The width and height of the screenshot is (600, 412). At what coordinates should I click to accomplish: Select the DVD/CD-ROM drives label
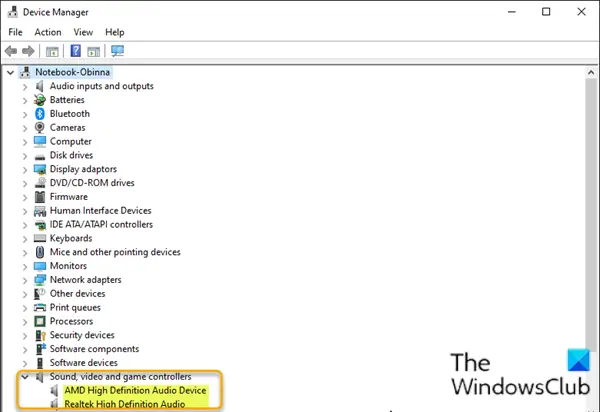pyautogui.click(x=92, y=183)
